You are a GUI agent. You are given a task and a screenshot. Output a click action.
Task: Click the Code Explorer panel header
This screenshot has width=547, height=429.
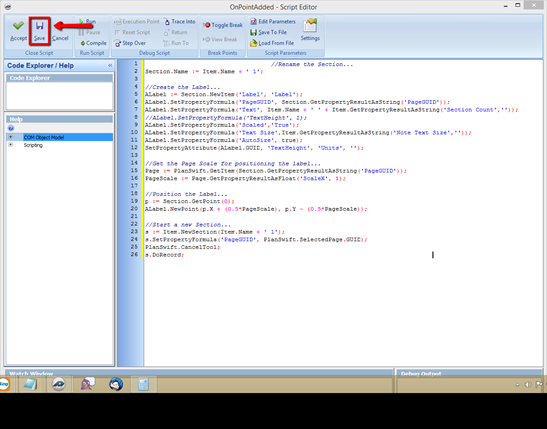click(x=60, y=78)
